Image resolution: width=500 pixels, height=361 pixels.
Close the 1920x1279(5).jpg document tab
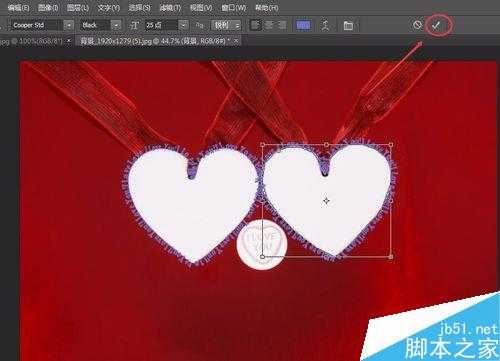(236, 41)
